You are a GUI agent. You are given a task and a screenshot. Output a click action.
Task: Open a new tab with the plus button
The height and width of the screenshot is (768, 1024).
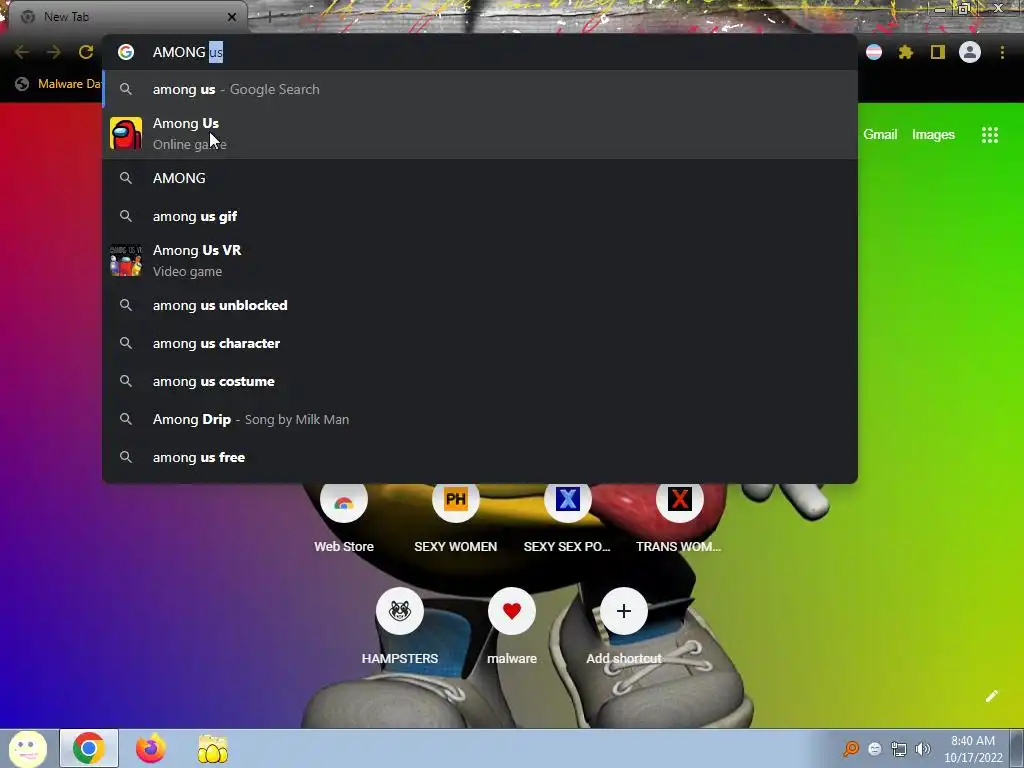(269, 17)
